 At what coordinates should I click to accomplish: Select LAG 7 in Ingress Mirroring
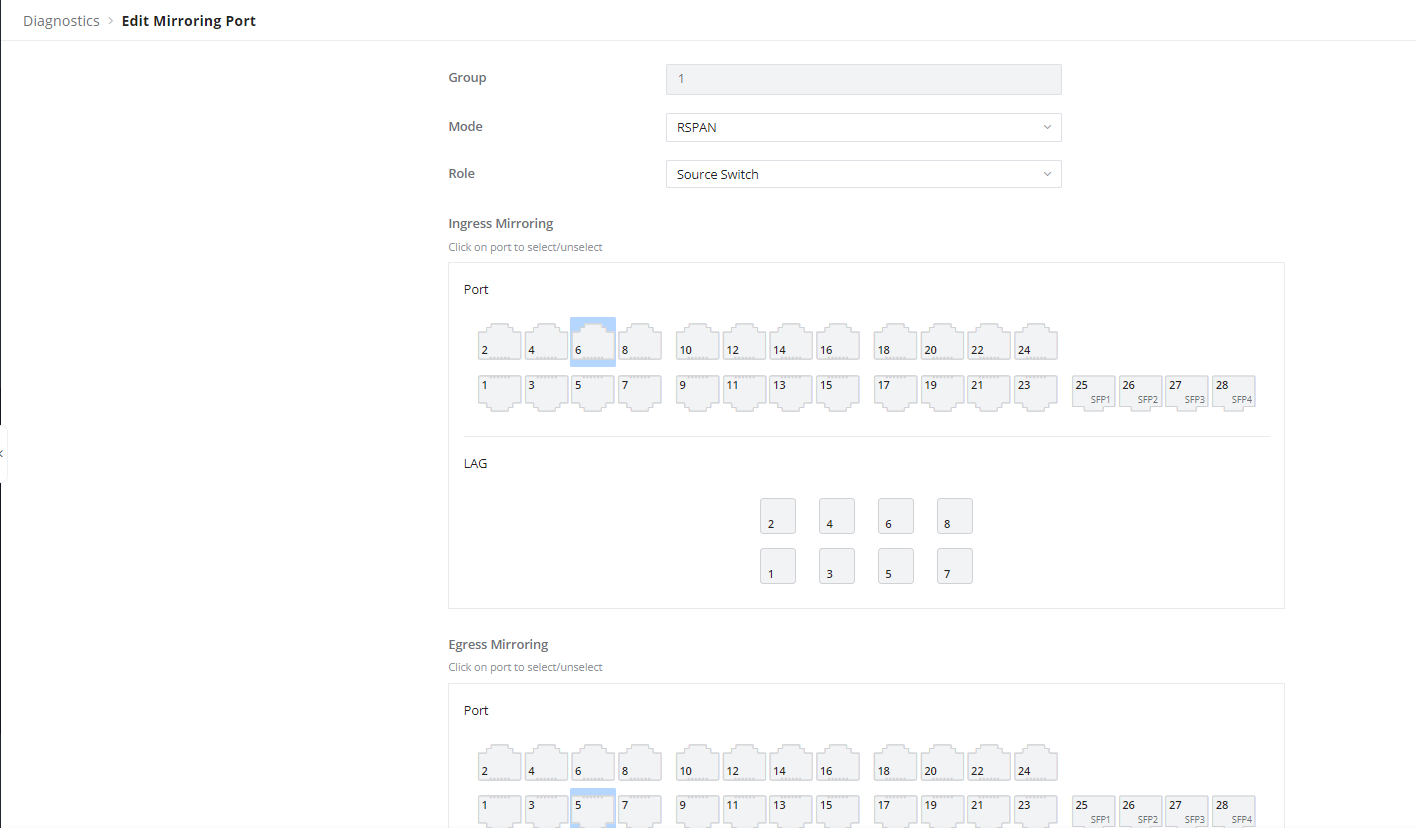coord(955,566)
